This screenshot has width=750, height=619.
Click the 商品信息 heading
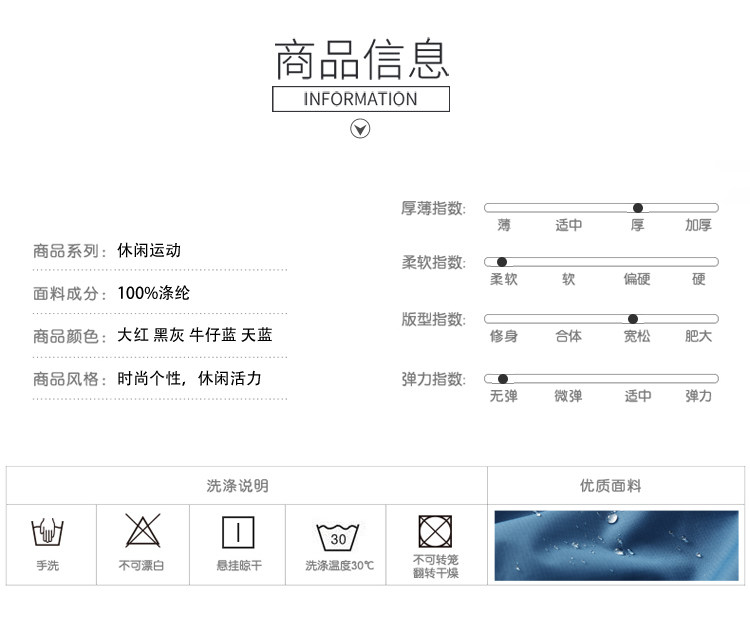362,59
